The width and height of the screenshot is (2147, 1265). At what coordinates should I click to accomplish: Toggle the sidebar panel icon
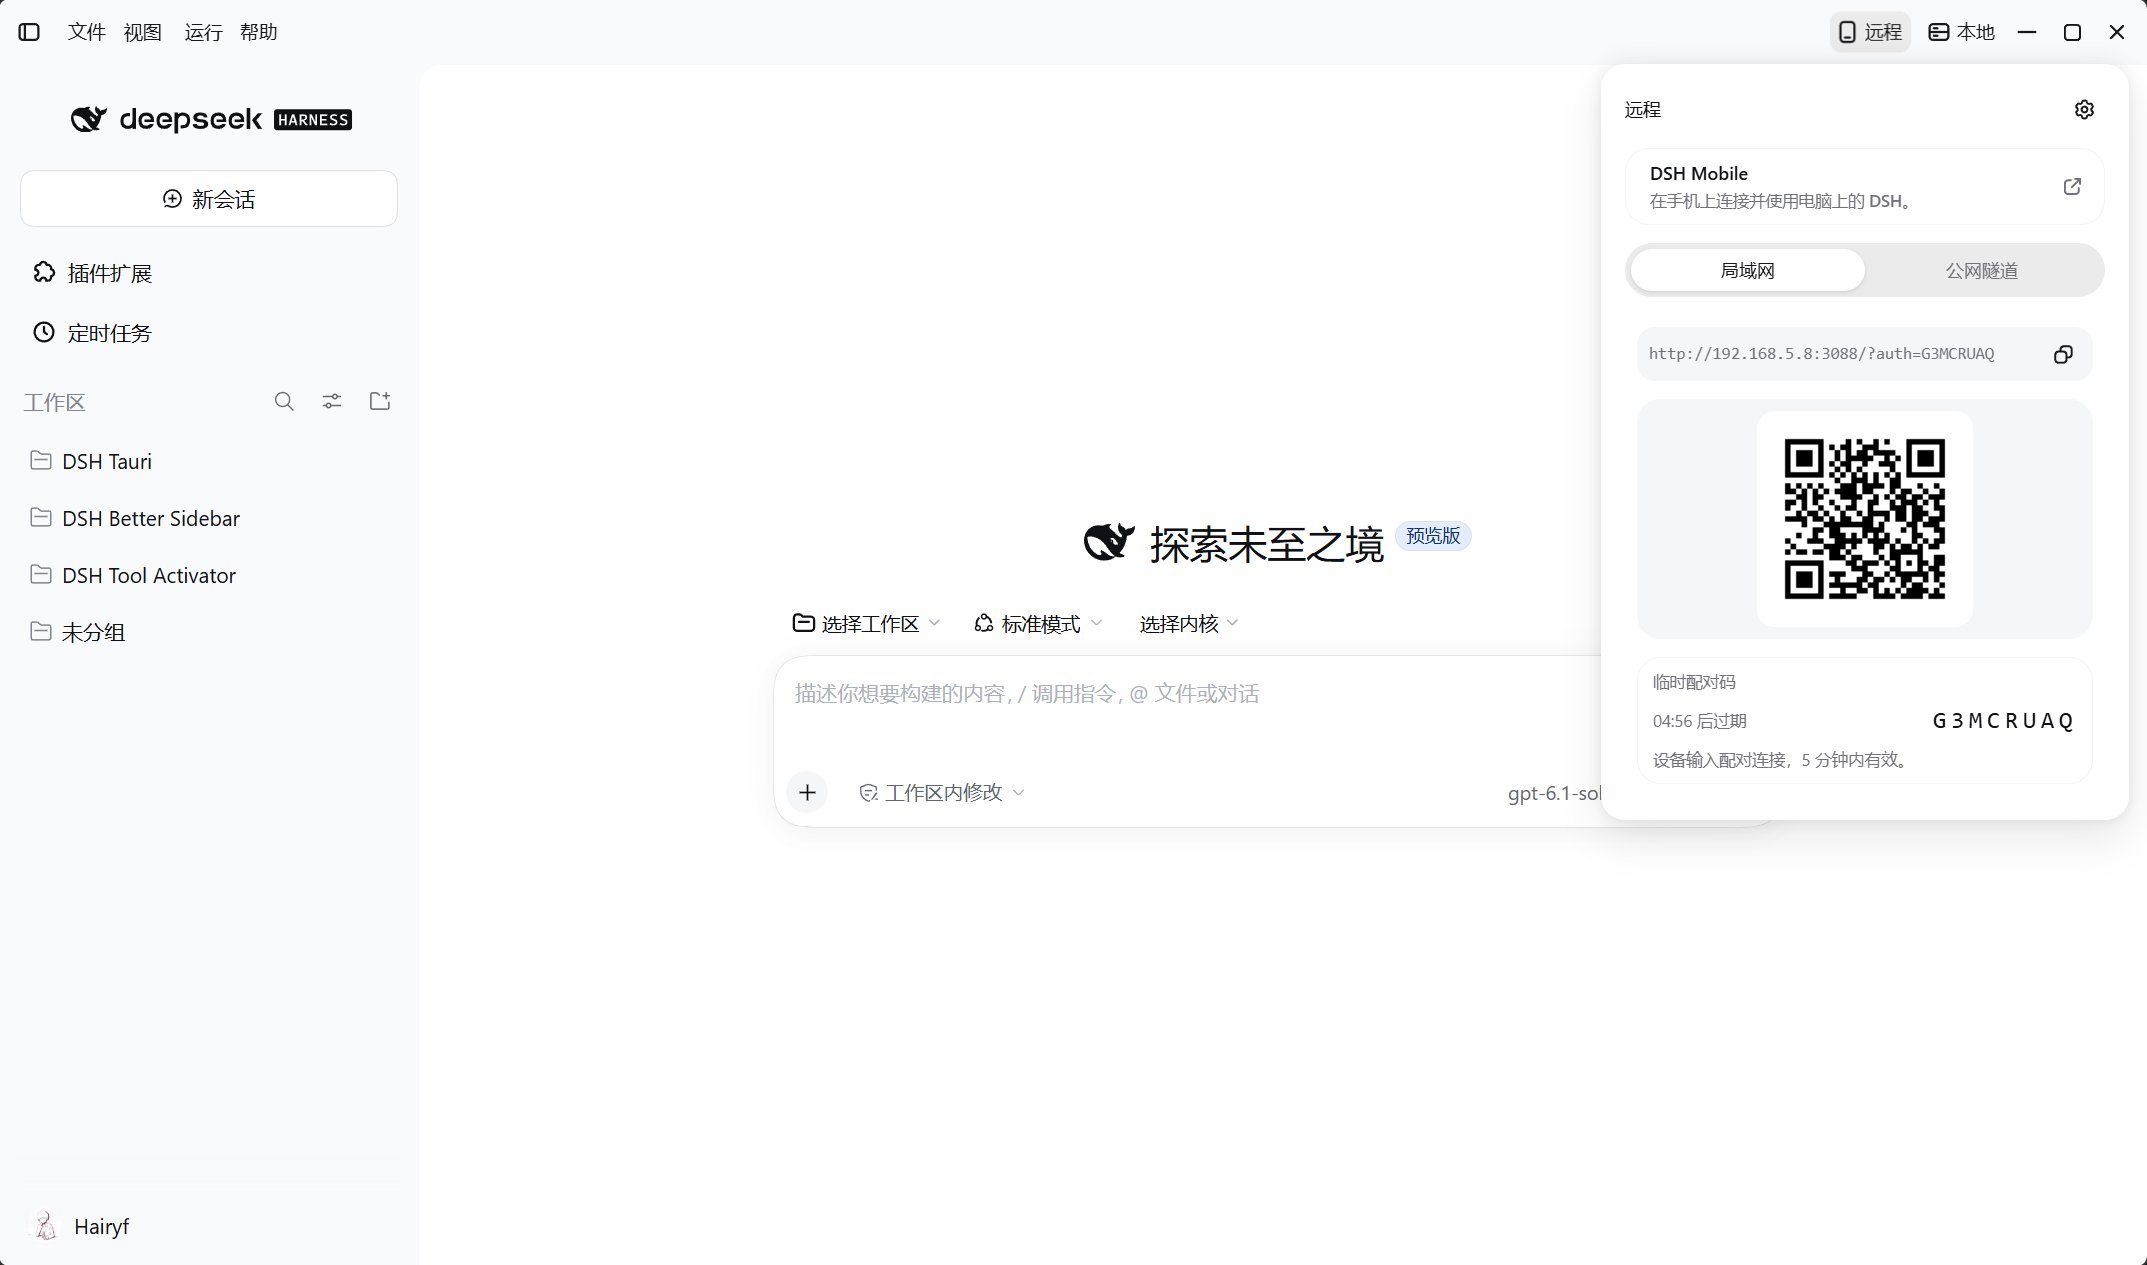tap(30, 32)
